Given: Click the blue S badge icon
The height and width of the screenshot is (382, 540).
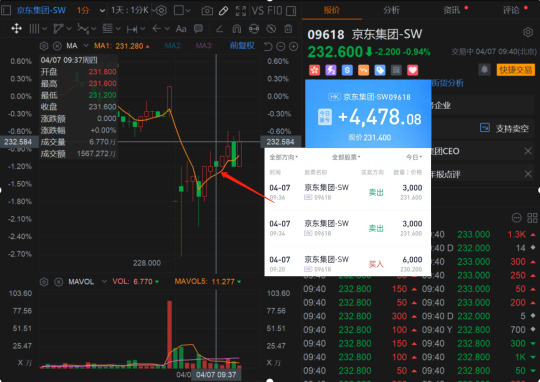Looking at the screenshot, I should (347, 70).
